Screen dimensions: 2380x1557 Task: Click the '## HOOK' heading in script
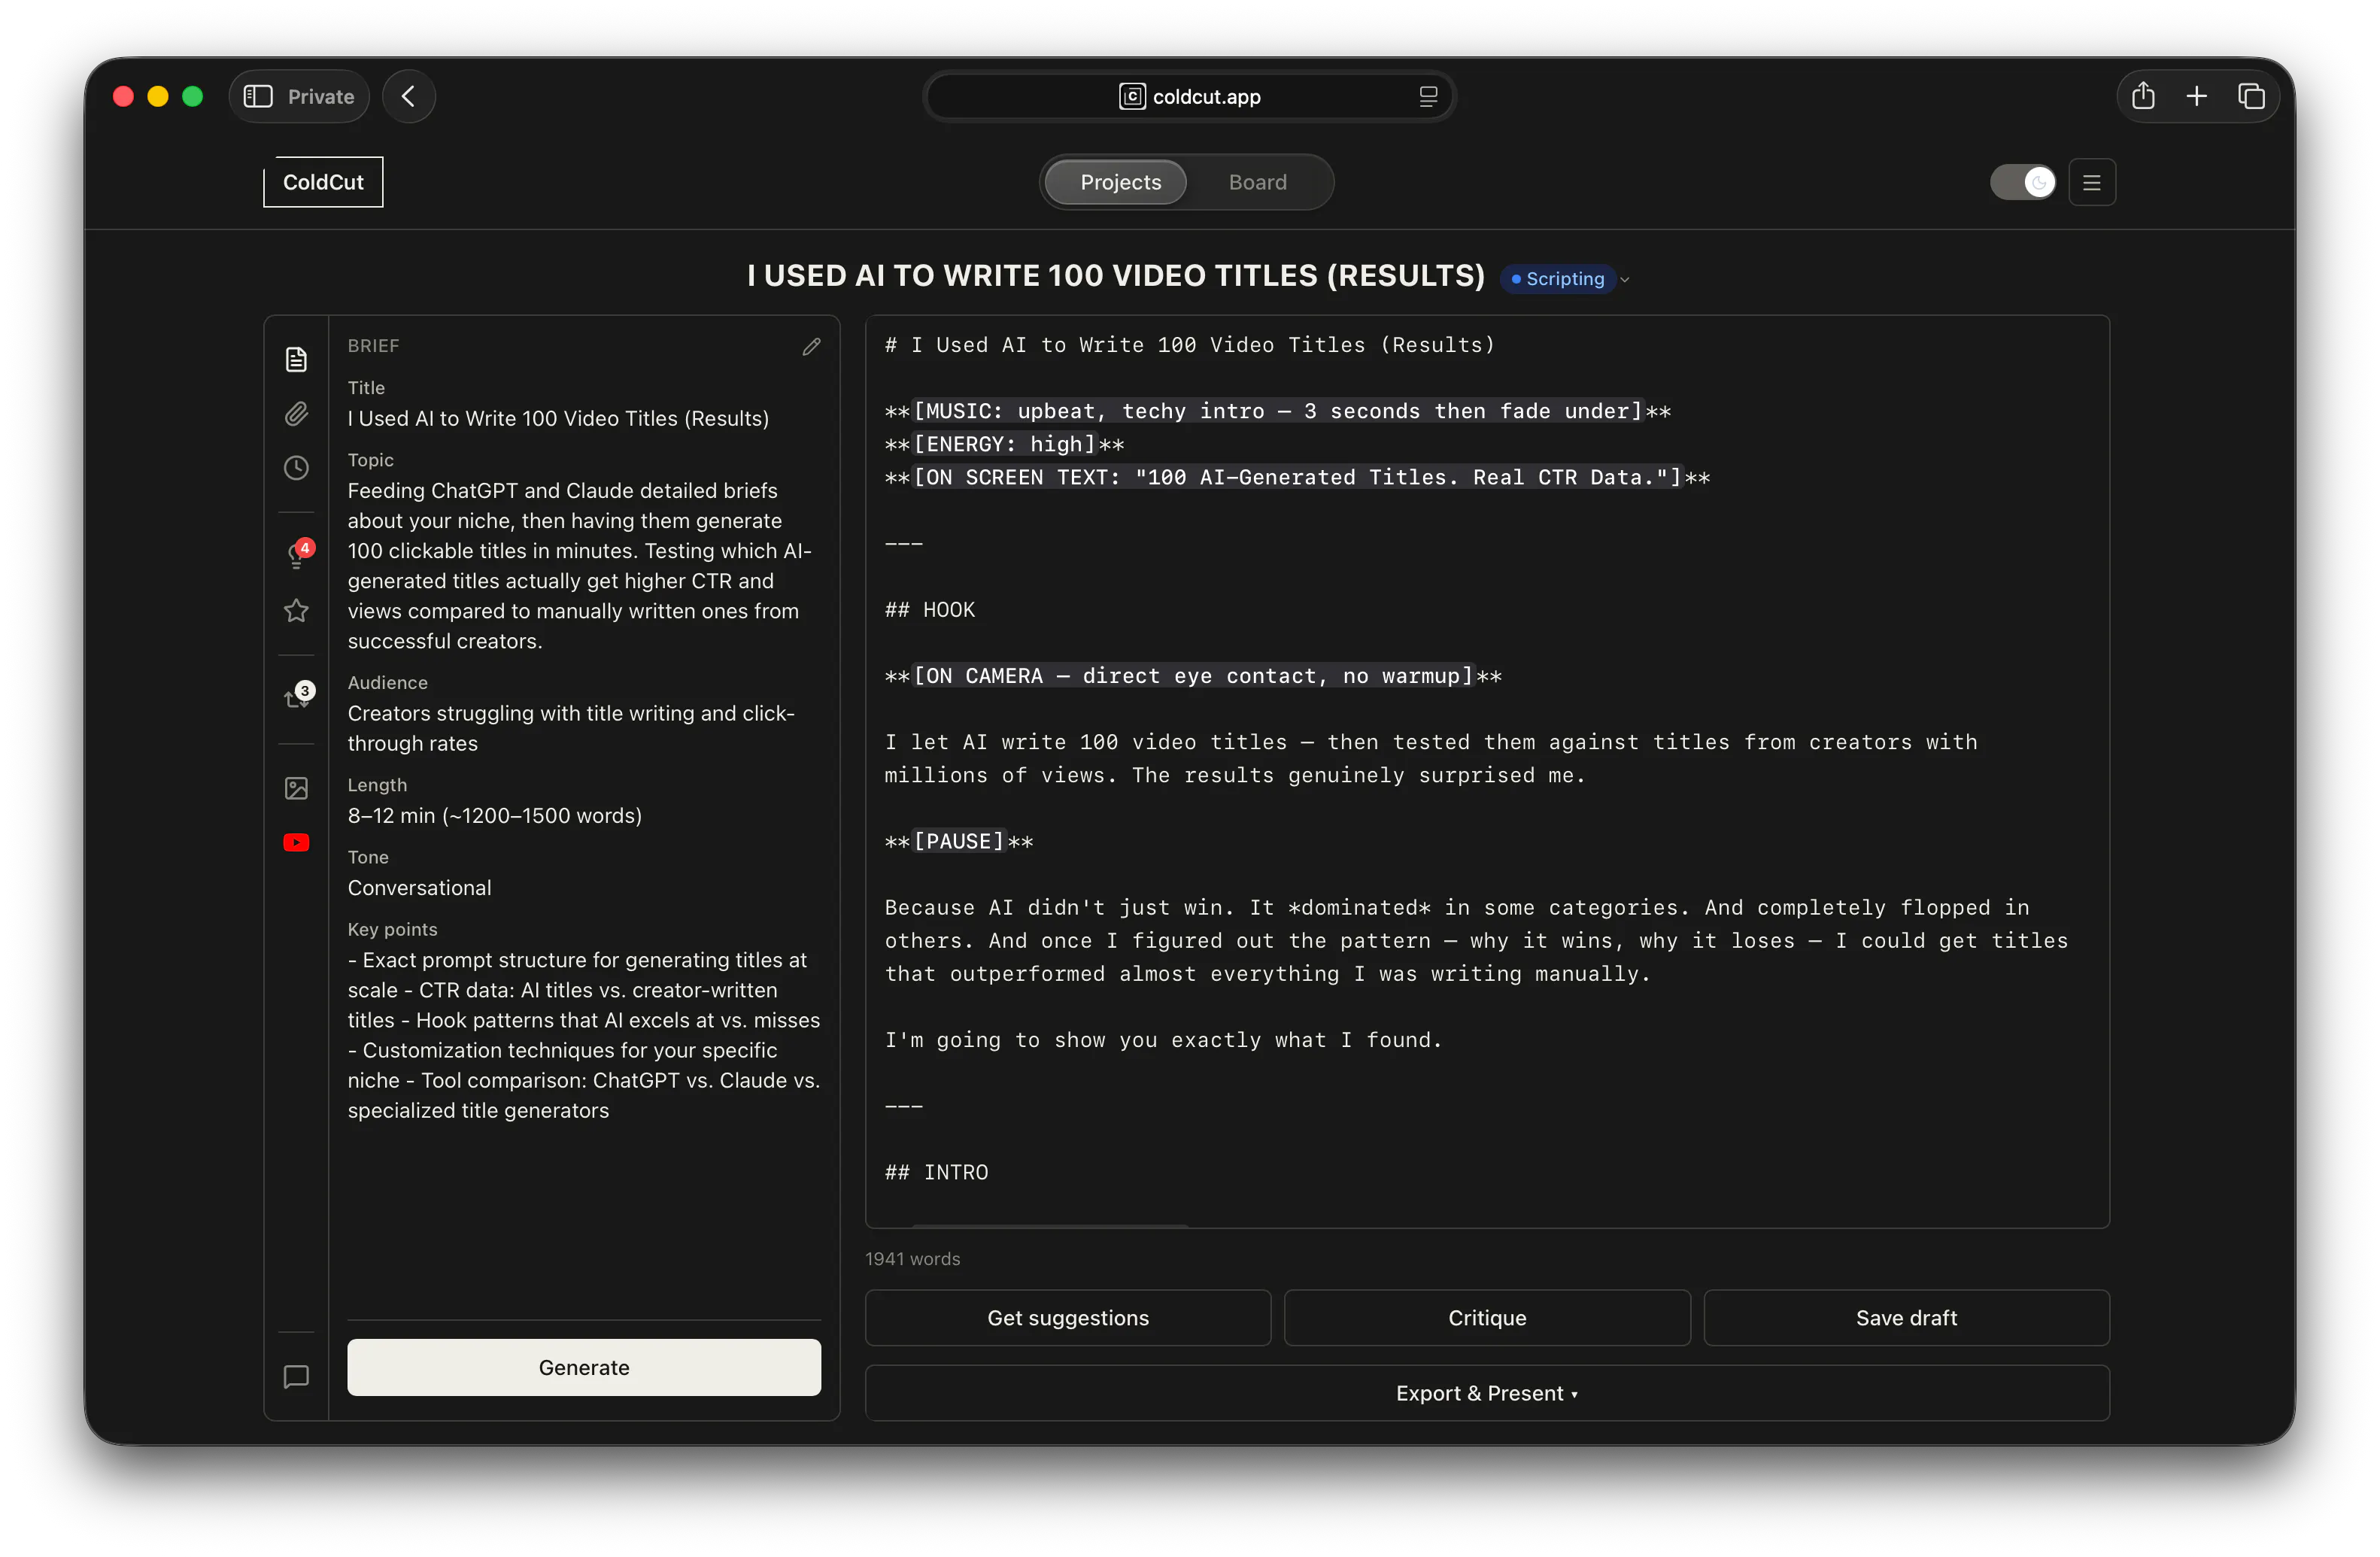(x=929, y=610)
